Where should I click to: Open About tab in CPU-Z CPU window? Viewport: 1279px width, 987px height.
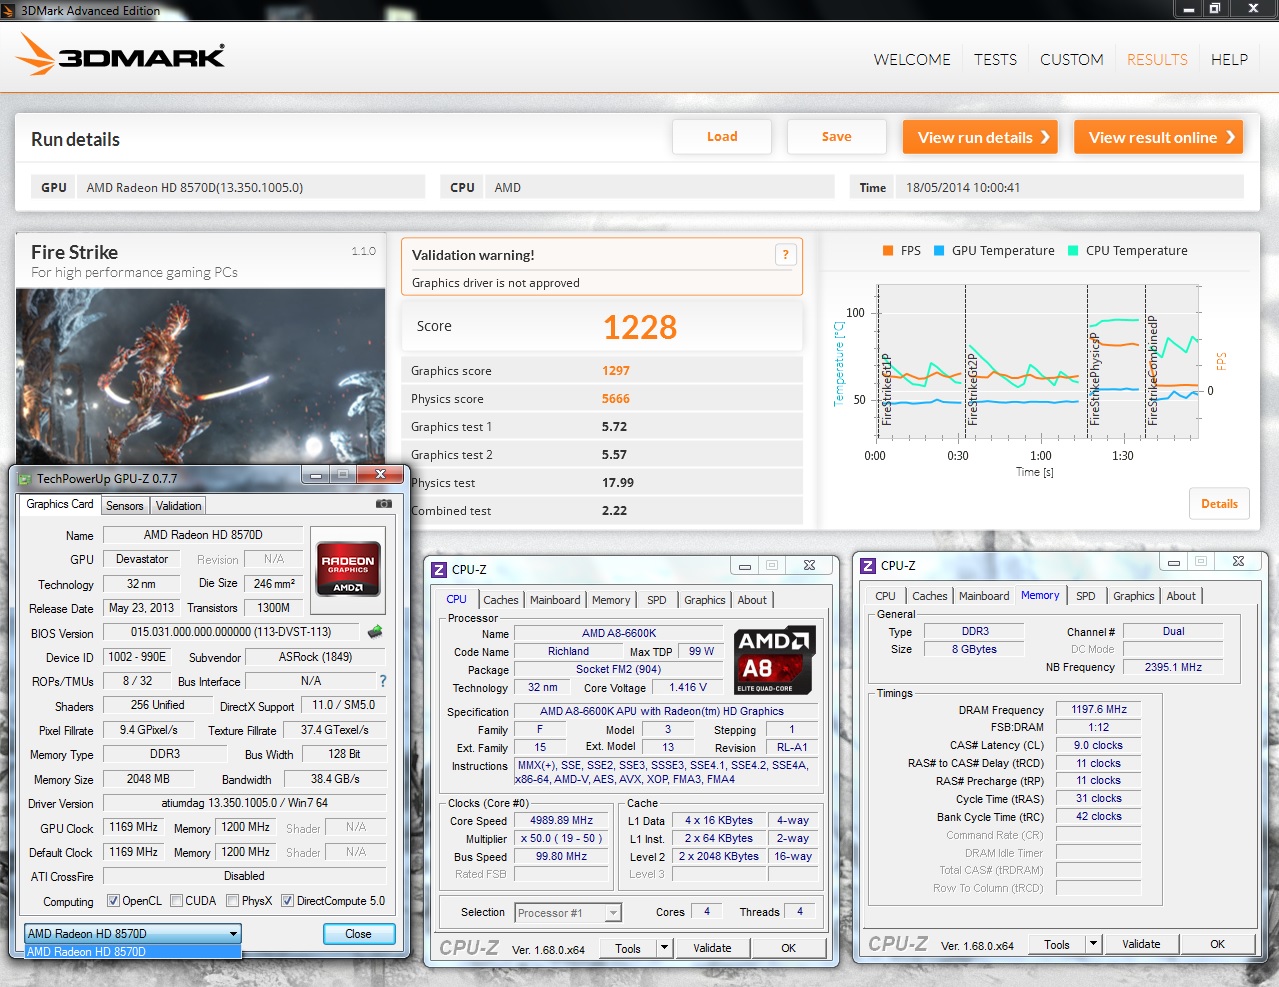pyautogui.click(x=752, y=600)
